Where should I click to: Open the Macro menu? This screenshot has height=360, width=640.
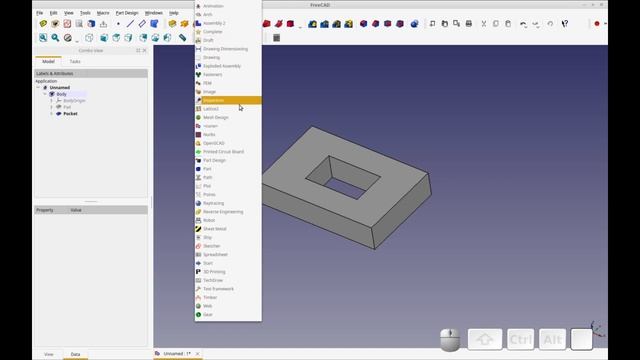[103, 13]
